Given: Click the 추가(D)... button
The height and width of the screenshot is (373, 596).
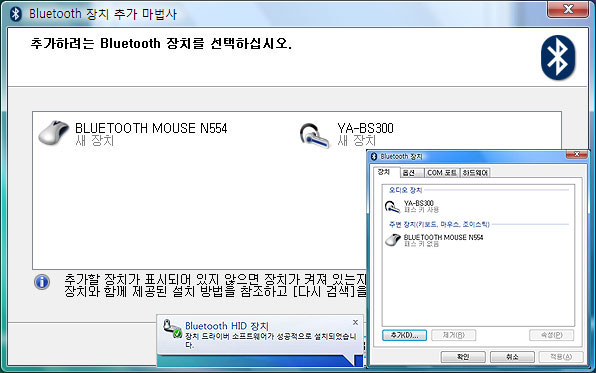Looking at the screenshot, I should point(404,335).
